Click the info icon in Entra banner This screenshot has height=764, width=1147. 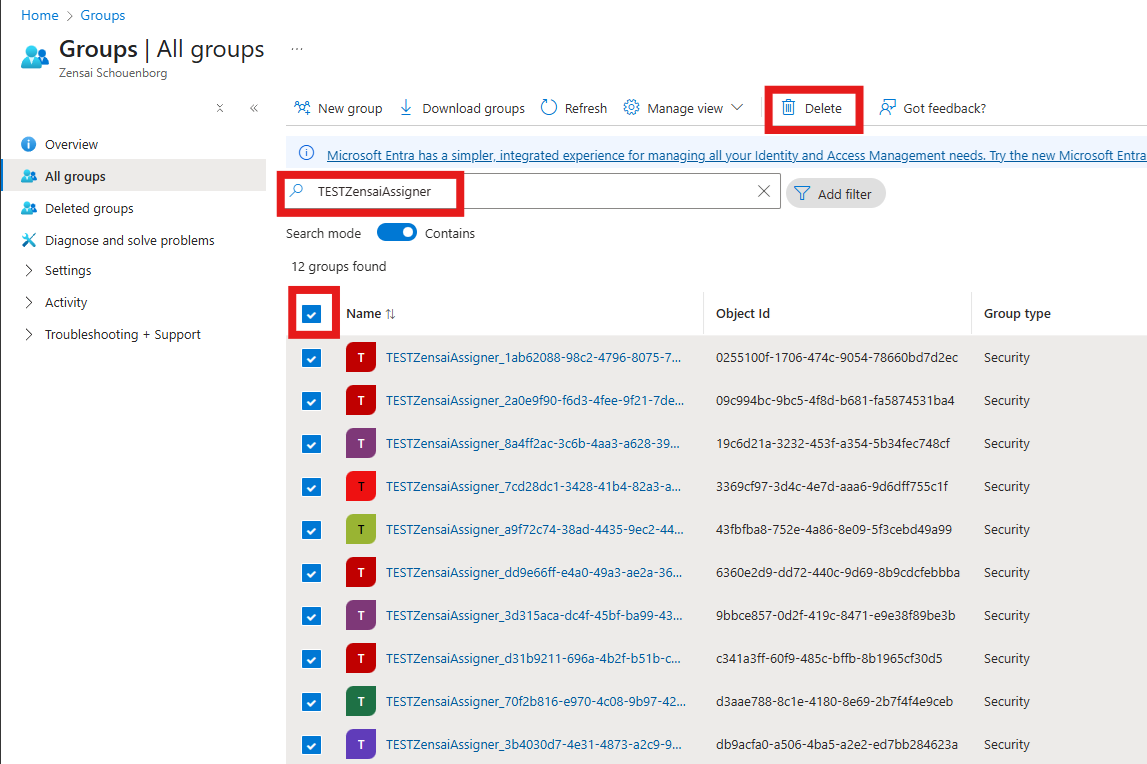point(307,153)
